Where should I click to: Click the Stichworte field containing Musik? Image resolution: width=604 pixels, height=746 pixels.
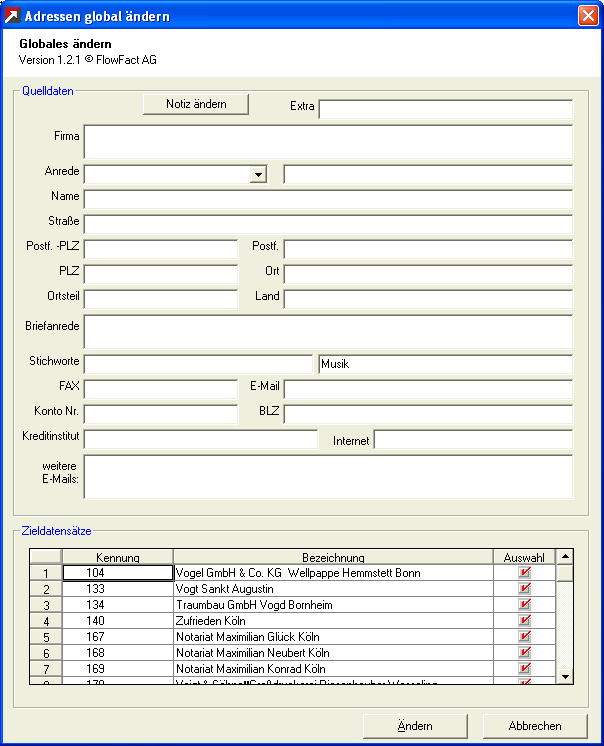446,364
